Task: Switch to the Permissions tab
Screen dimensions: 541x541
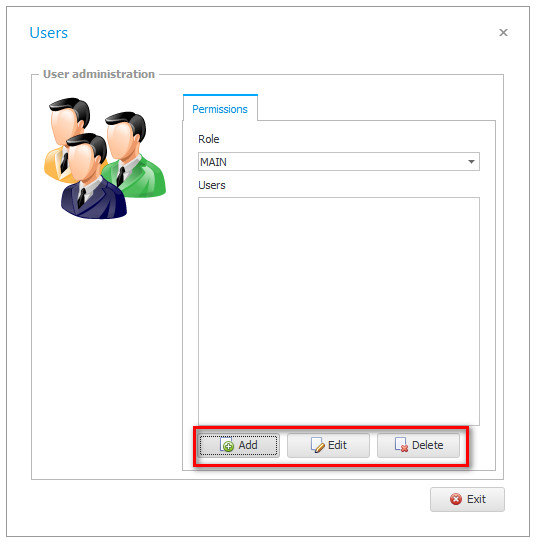Action: (220, 109)
